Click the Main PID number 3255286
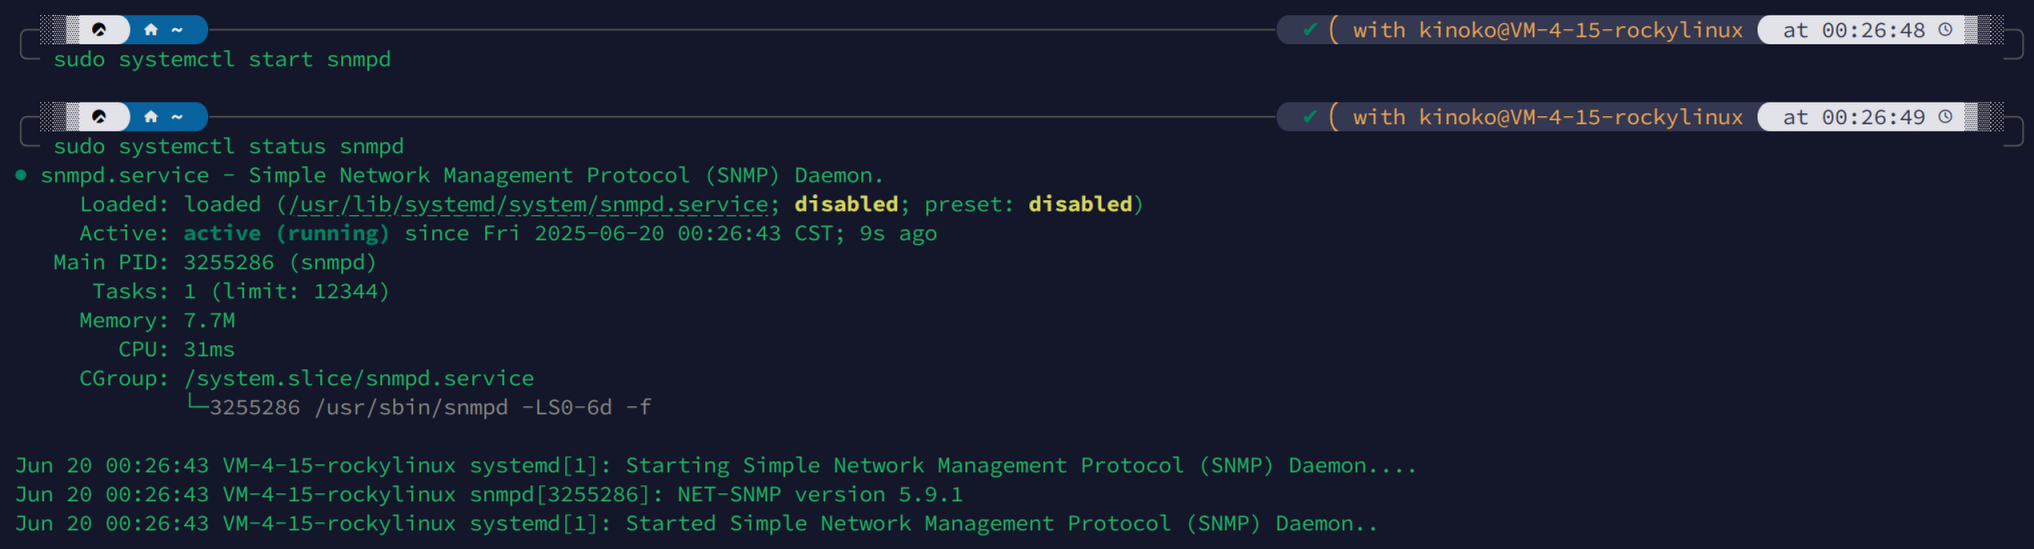The height and width of the screenshot is (549, 2034). tap(229, 262)
